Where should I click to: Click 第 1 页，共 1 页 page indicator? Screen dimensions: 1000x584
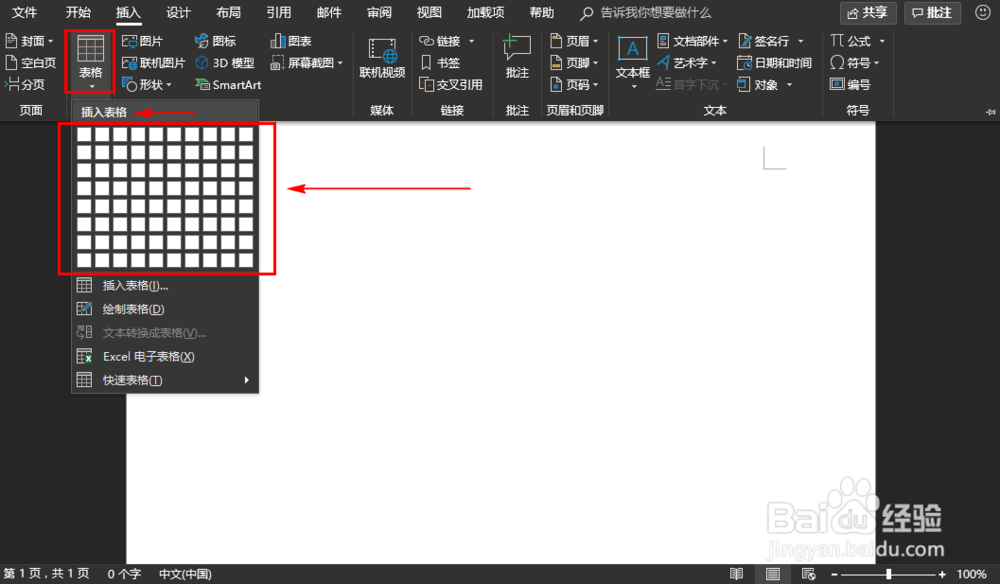[47, 574]
